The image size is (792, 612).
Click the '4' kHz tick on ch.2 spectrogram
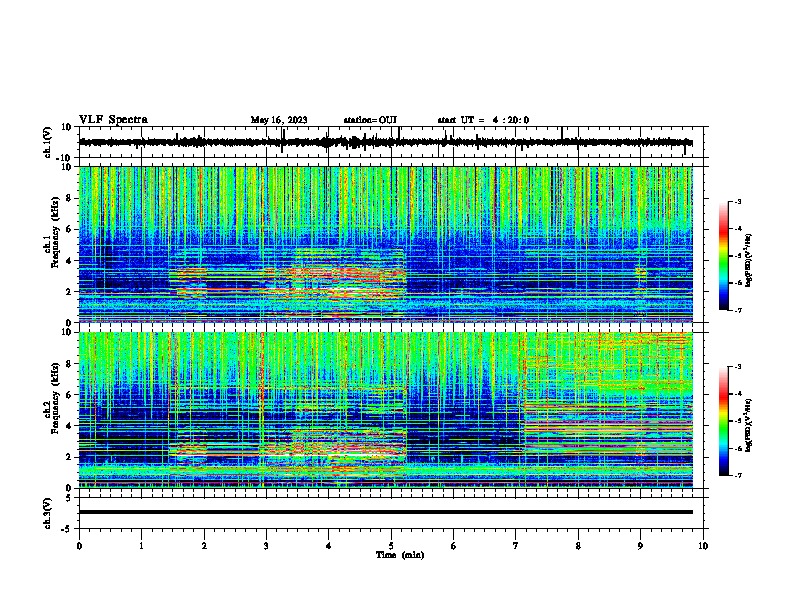(69, 426)
